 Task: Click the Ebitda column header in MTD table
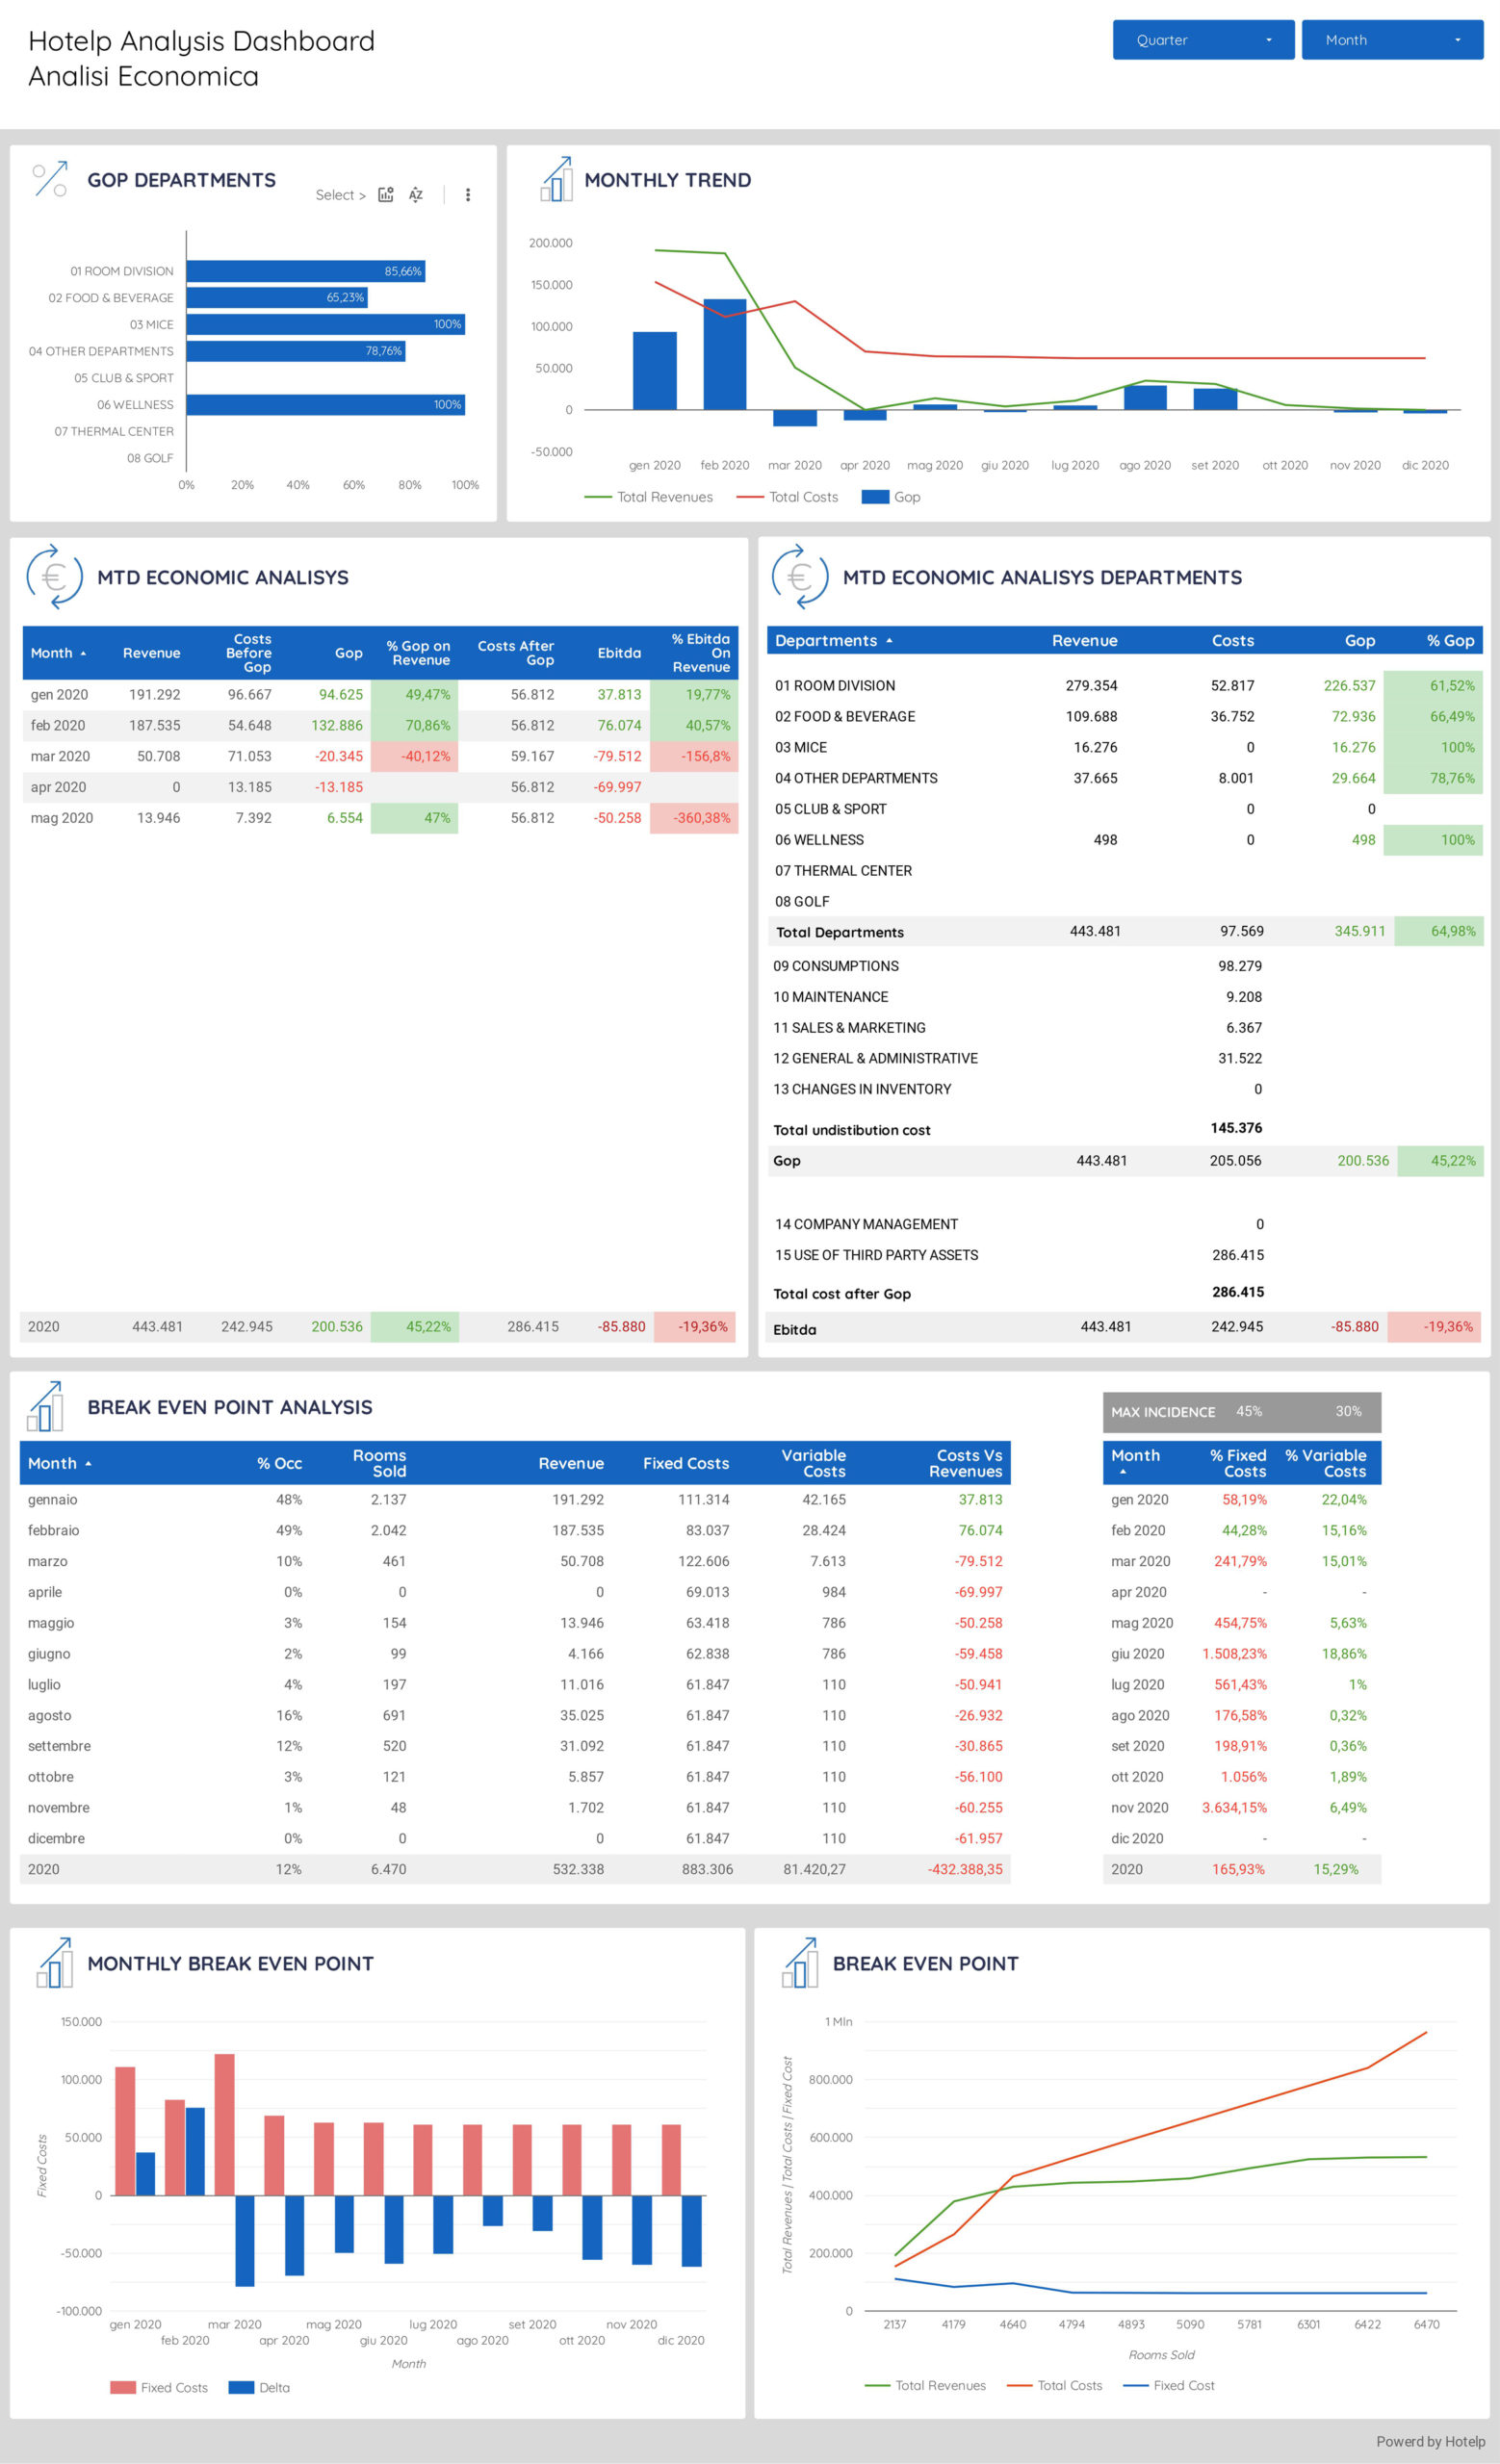[619, 653]
